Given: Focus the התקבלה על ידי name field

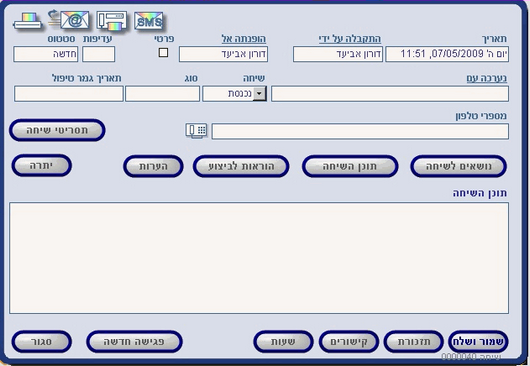Looking at the screenshot, I should [x=338, y=54].
